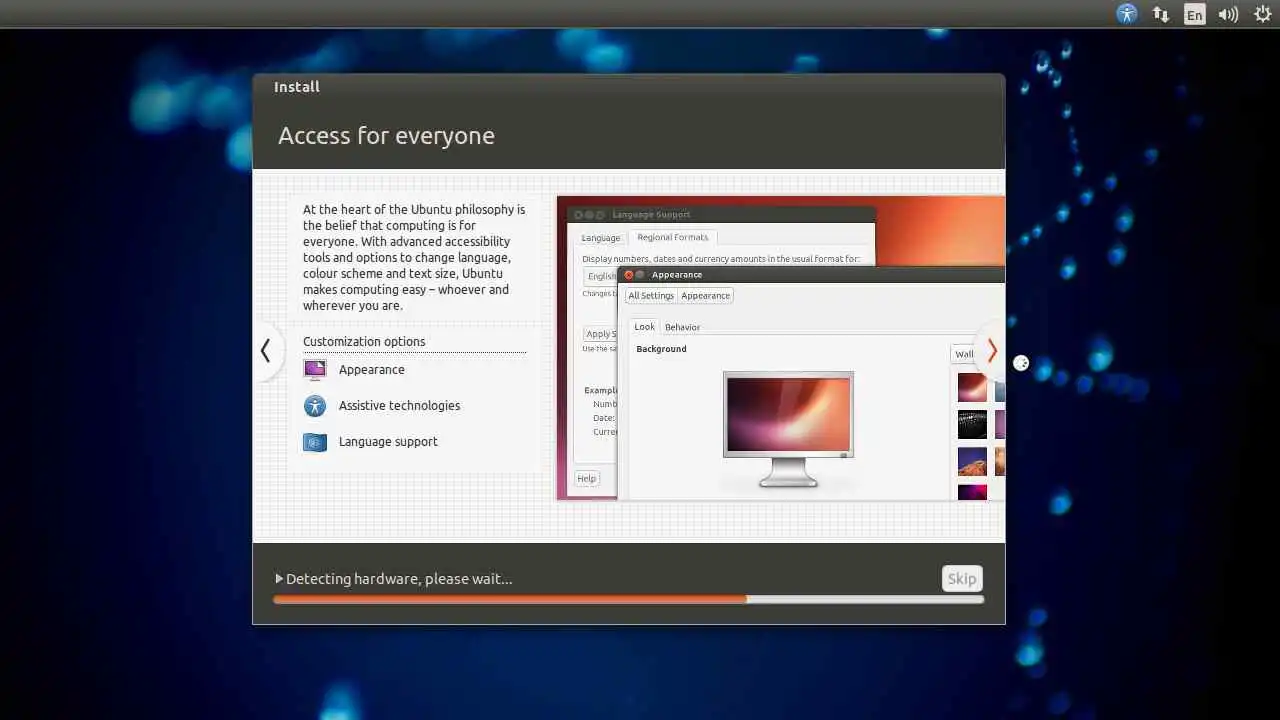Go to the previous slide arrow
1280x720 pixels.
tap(266, 351)
